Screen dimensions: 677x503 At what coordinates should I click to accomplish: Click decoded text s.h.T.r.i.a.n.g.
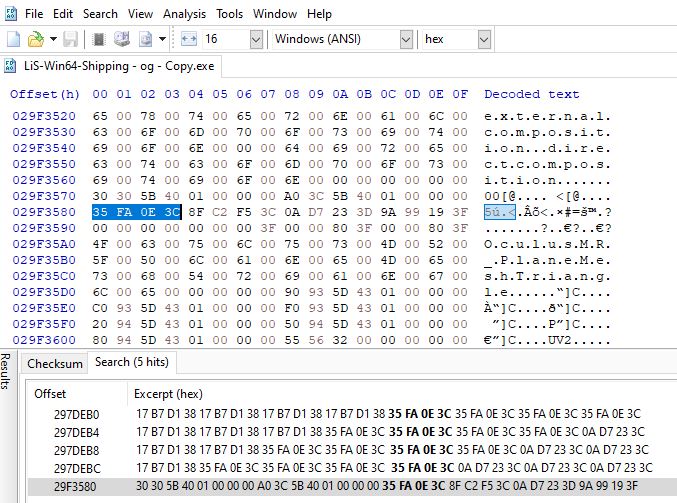tap(547, 276)
